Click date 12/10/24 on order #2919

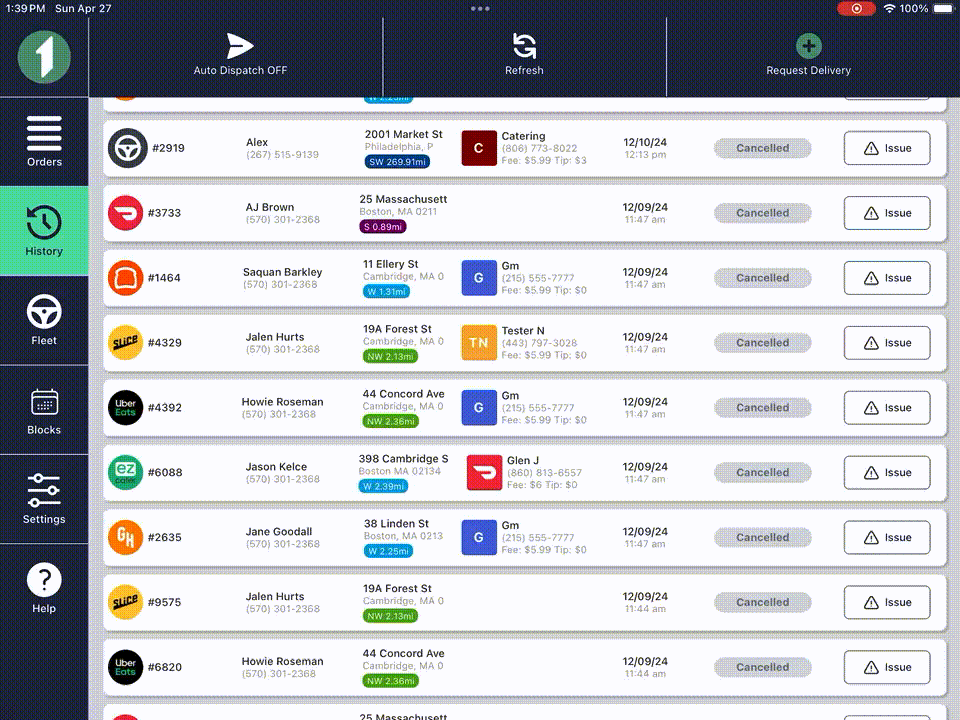point(645,142)
